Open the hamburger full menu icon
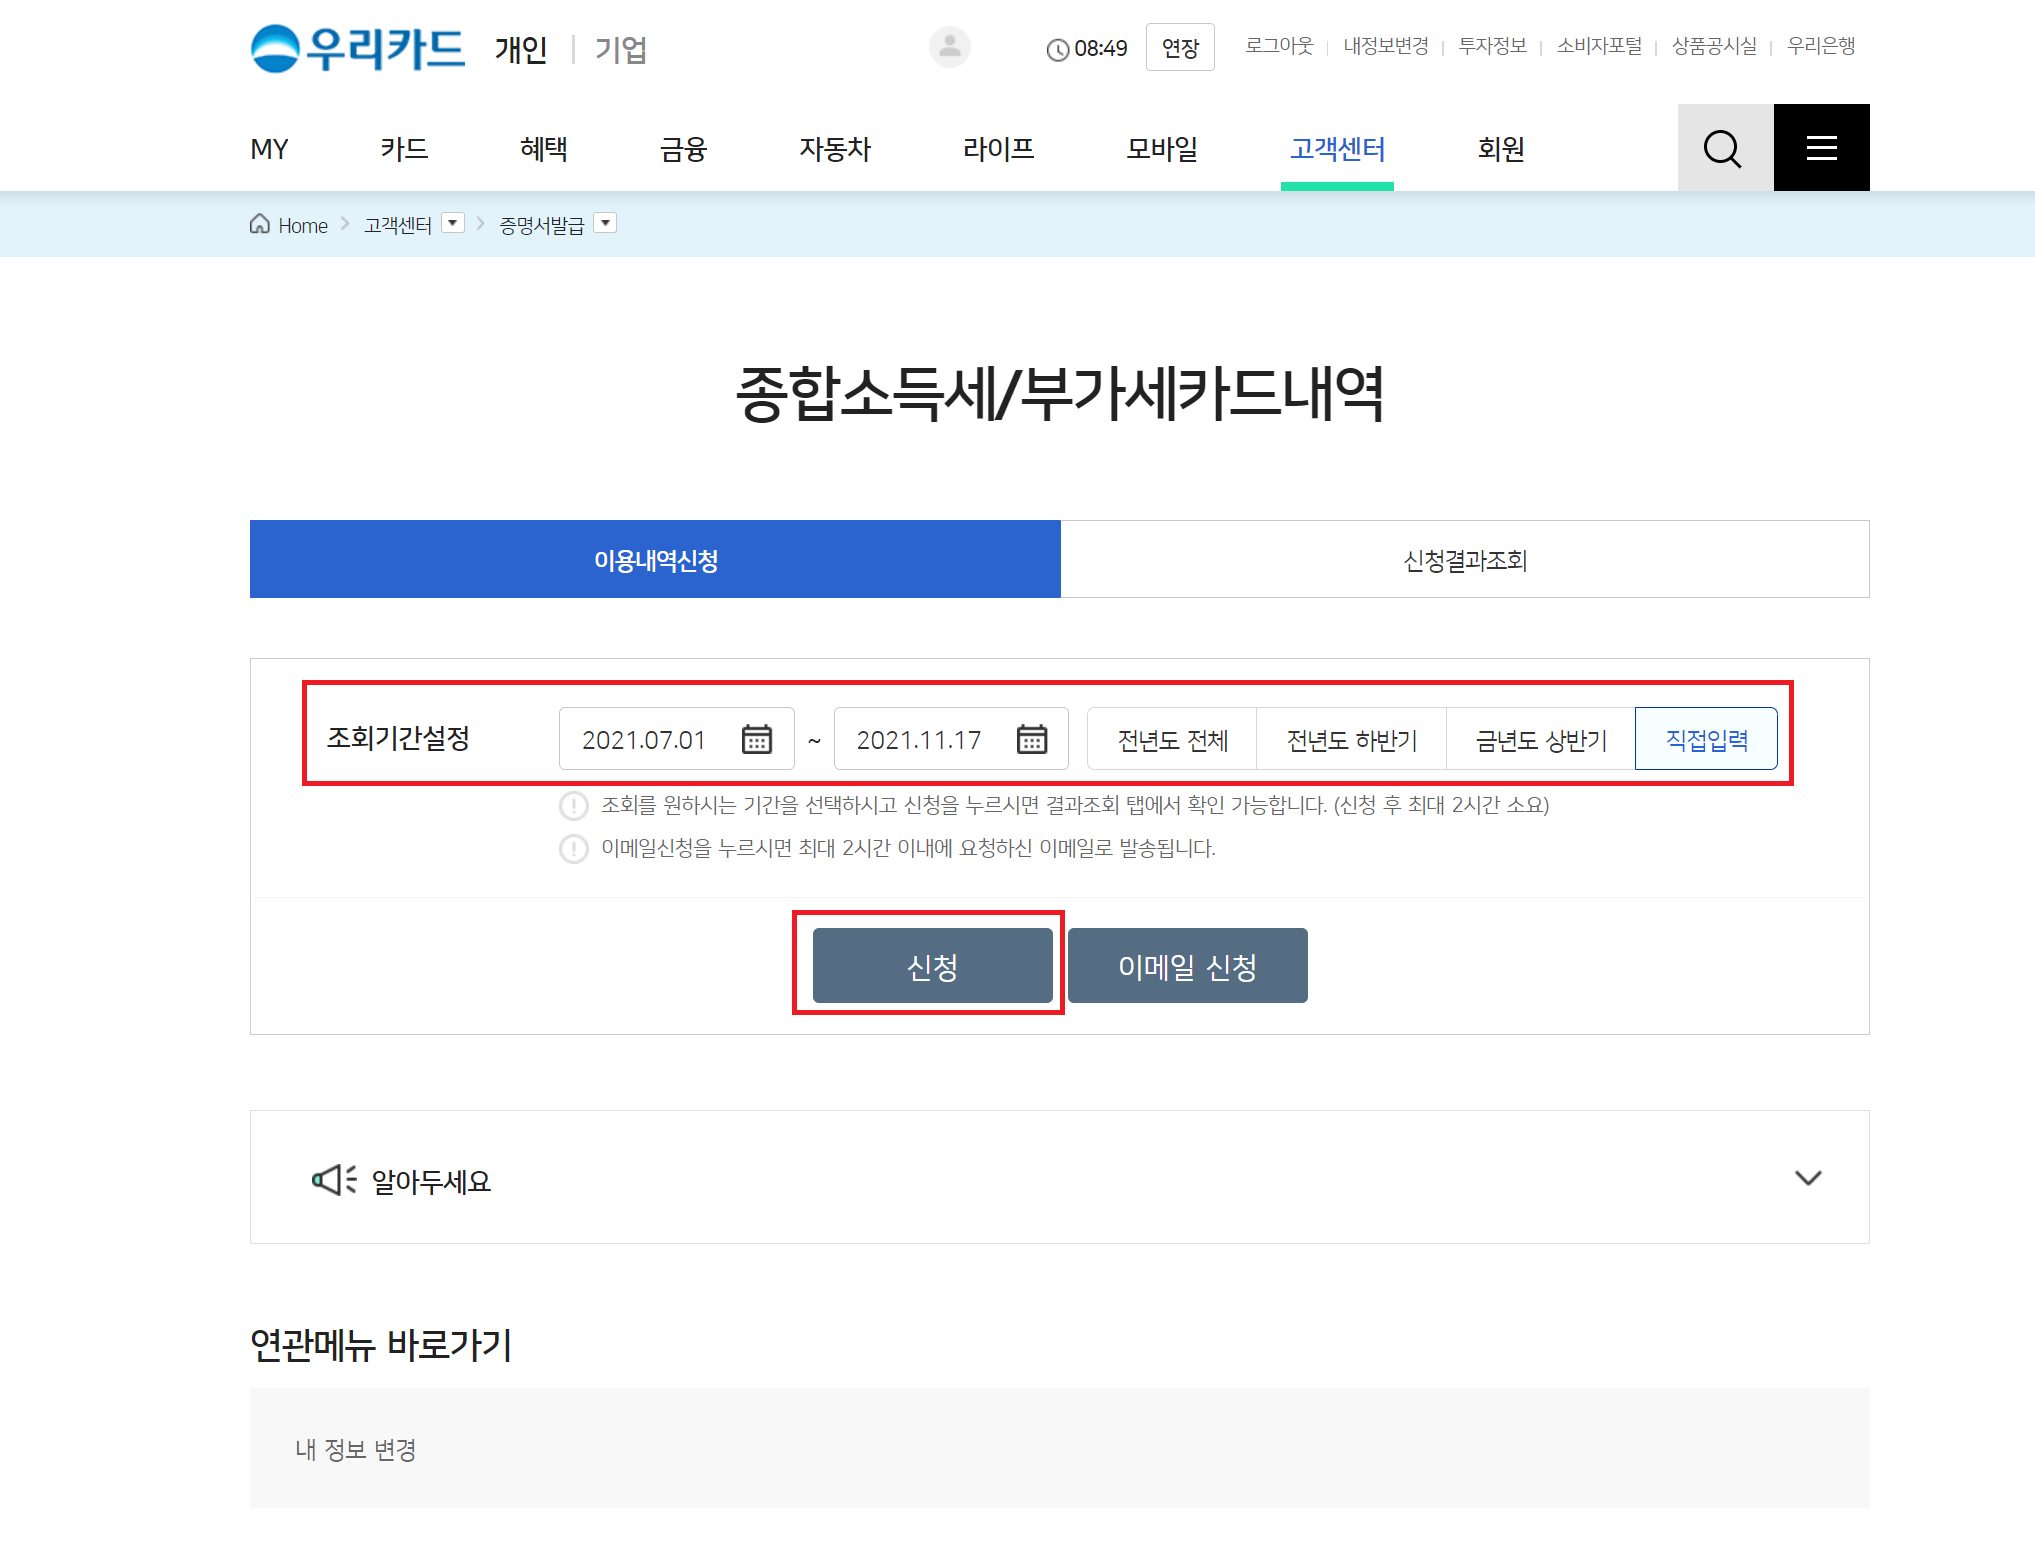The image size is (2035, 1558). (x=1821, y=148)
